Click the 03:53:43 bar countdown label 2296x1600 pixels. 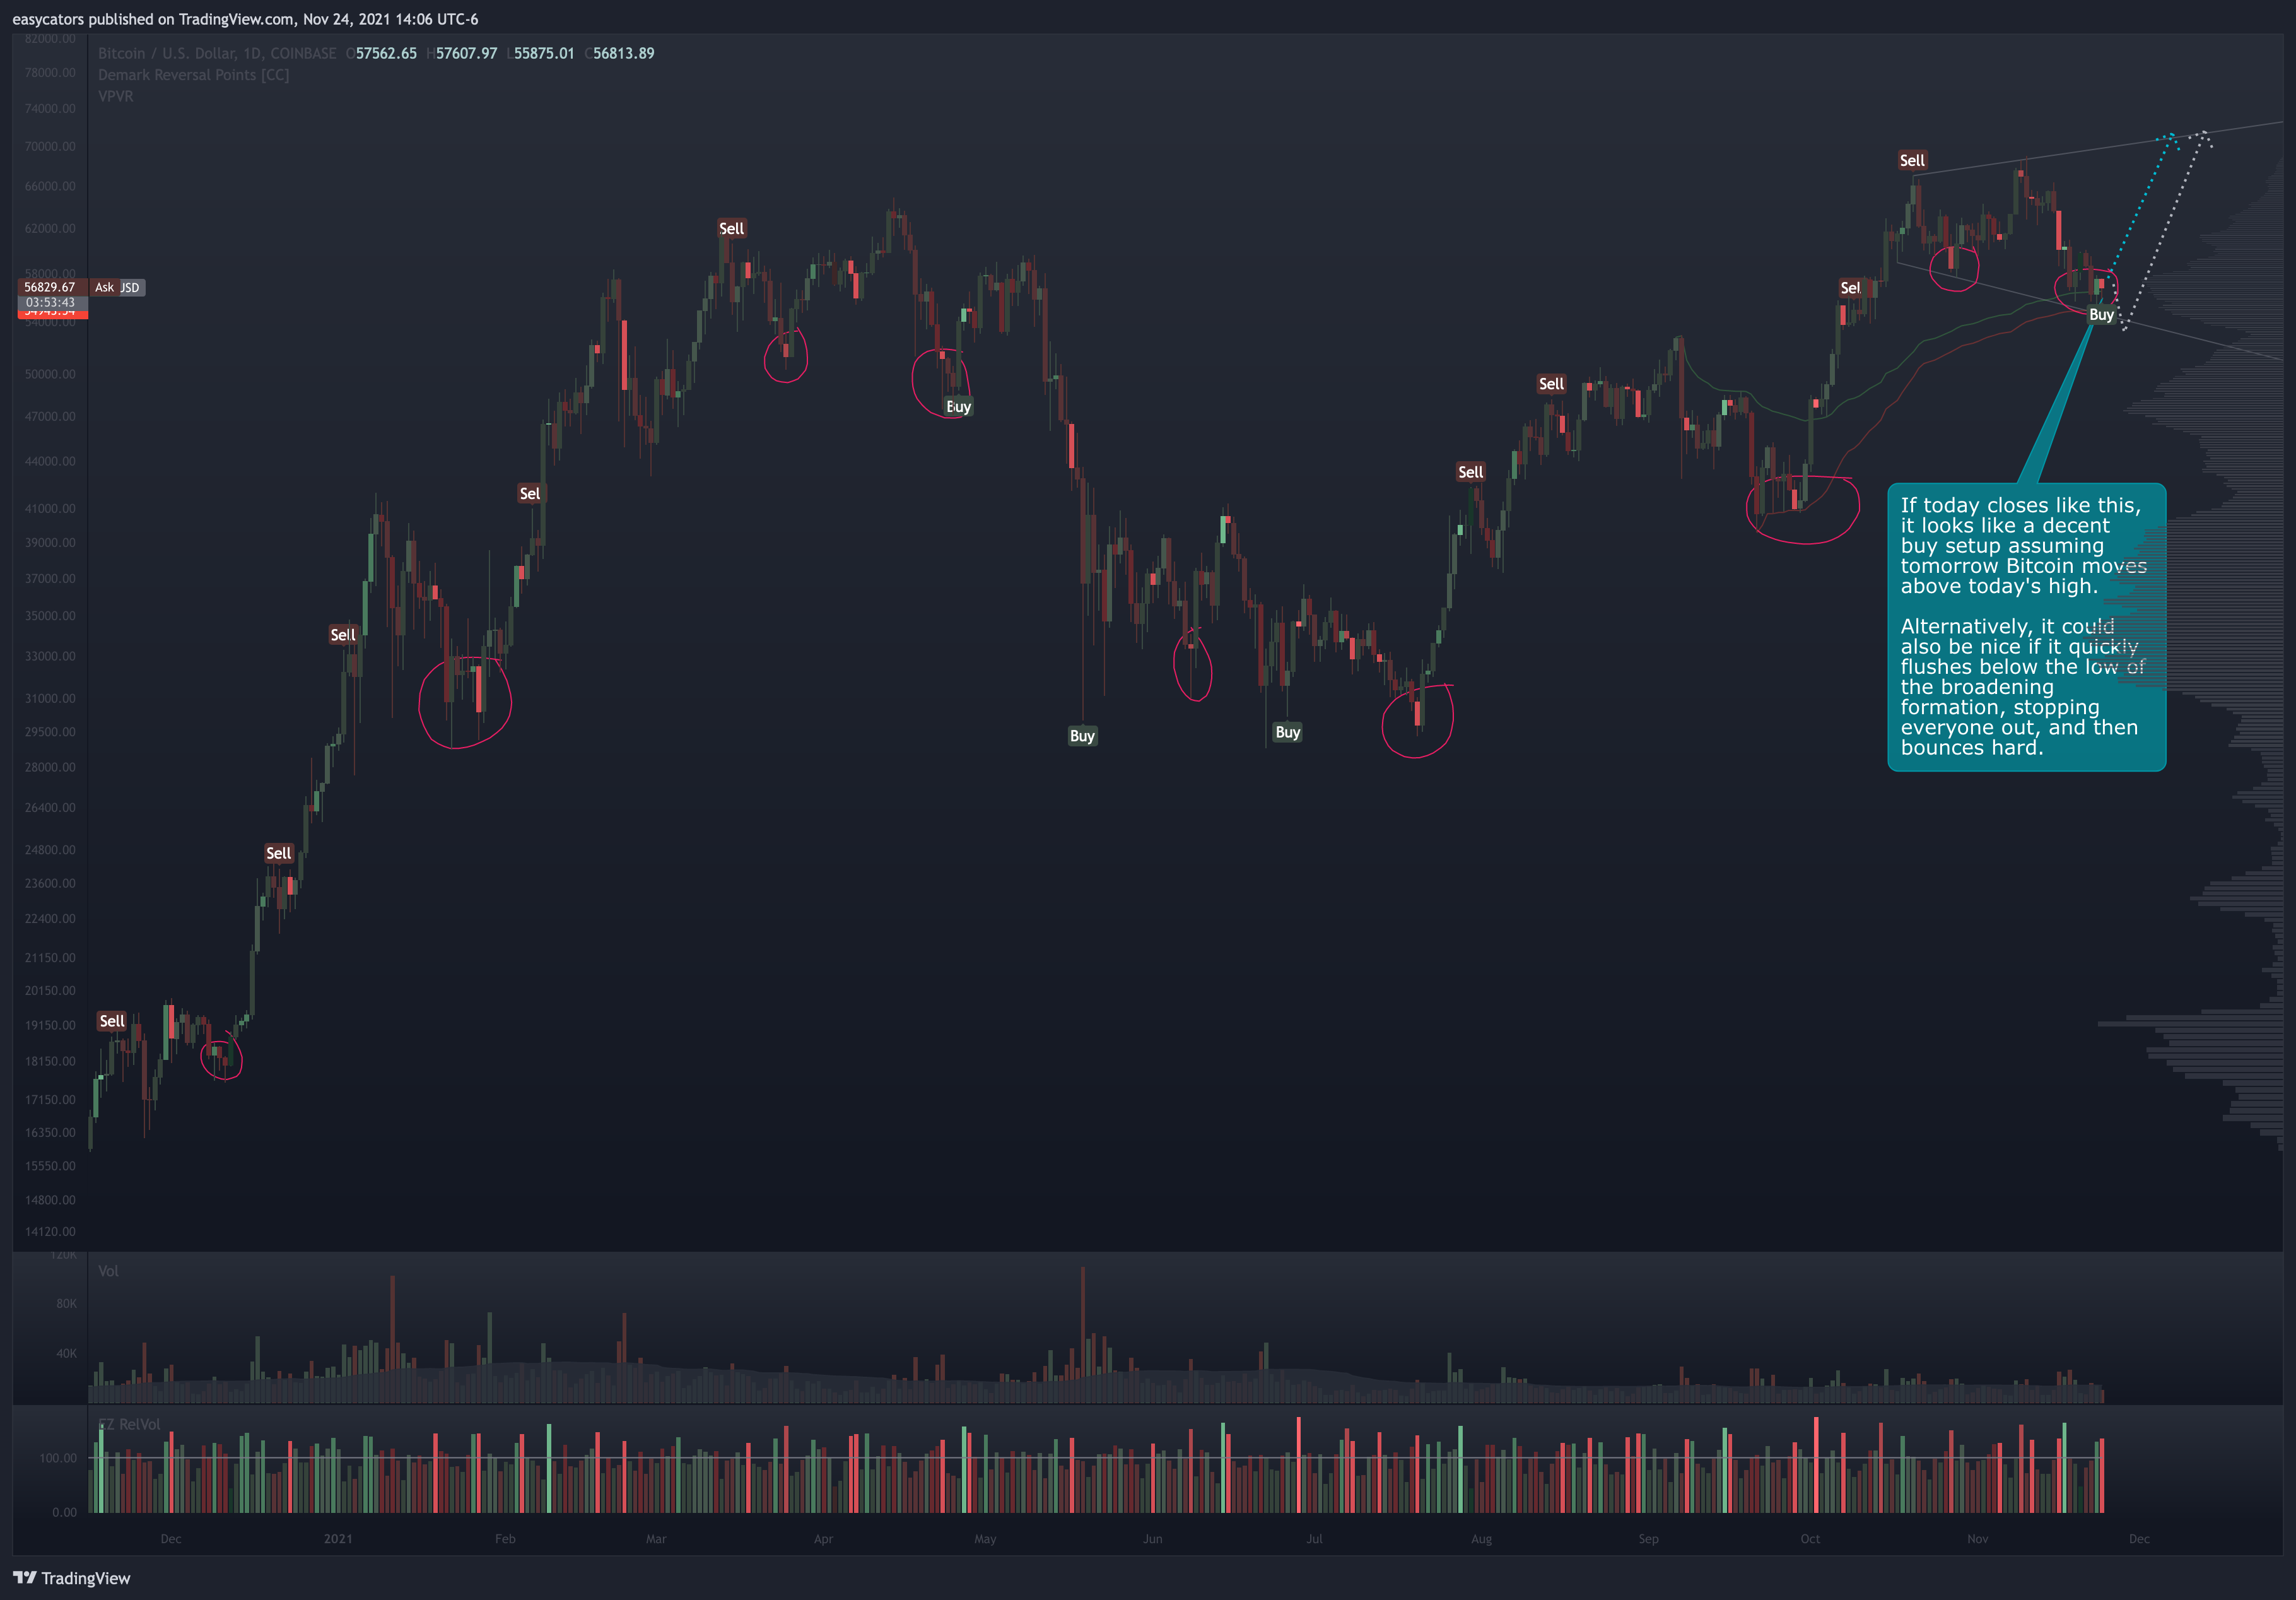(50, 302)
